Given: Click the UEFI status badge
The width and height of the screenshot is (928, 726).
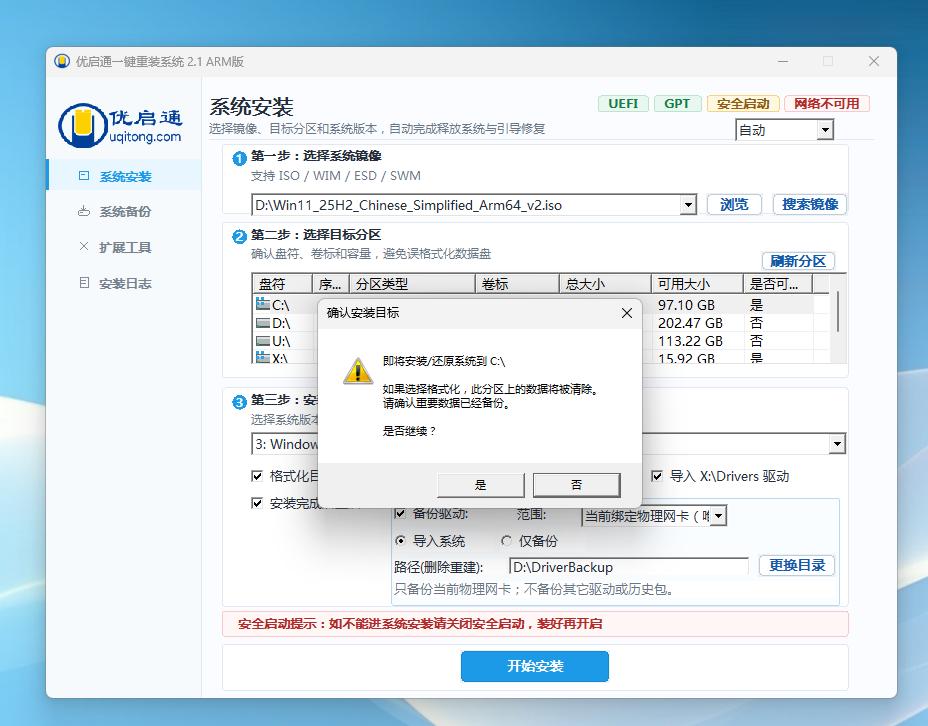Looking at the screenshot, I should (623, 104).
